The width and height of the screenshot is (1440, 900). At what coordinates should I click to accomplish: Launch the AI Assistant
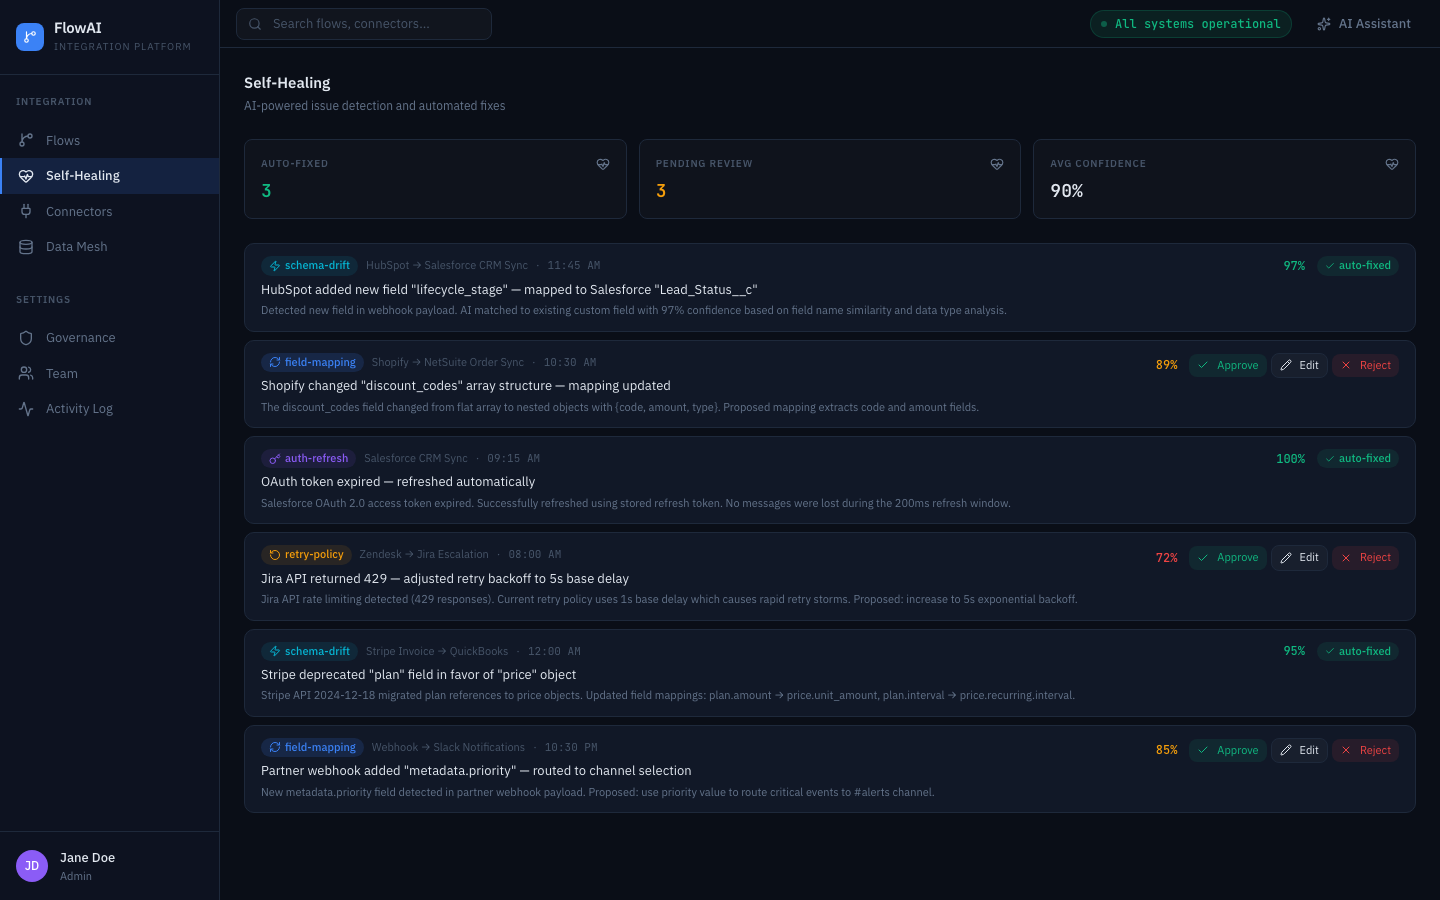[x=1363, y=23]
